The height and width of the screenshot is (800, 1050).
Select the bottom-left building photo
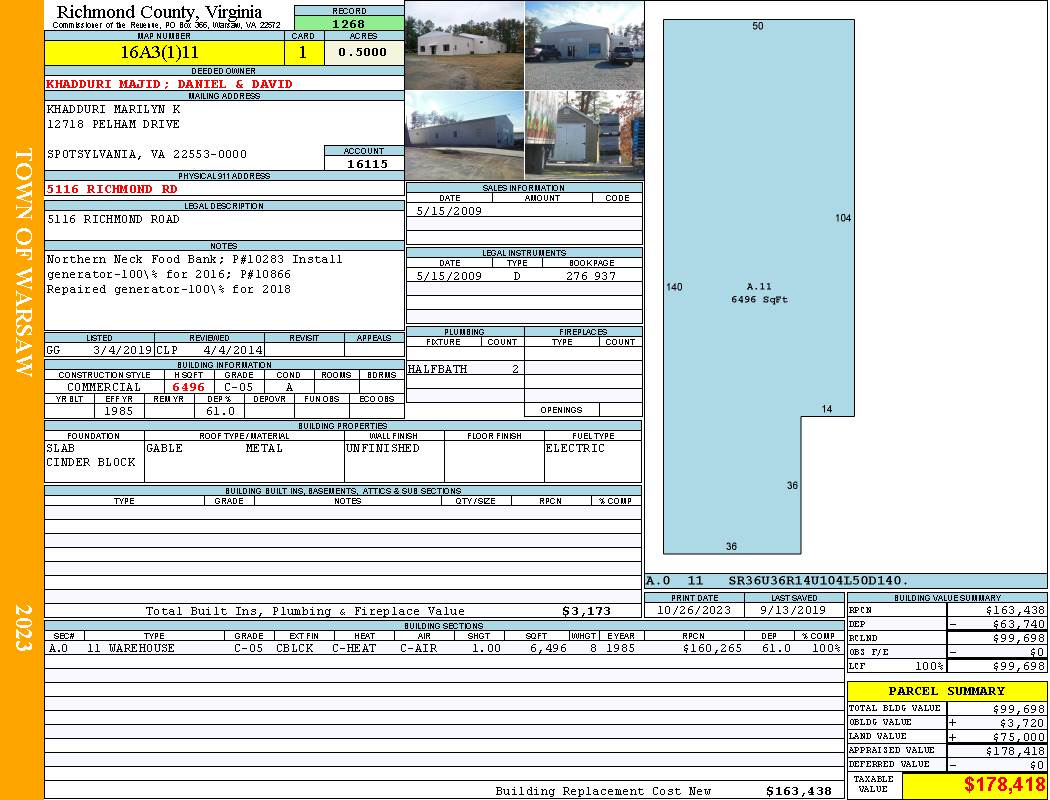click(x=464, y=135)
